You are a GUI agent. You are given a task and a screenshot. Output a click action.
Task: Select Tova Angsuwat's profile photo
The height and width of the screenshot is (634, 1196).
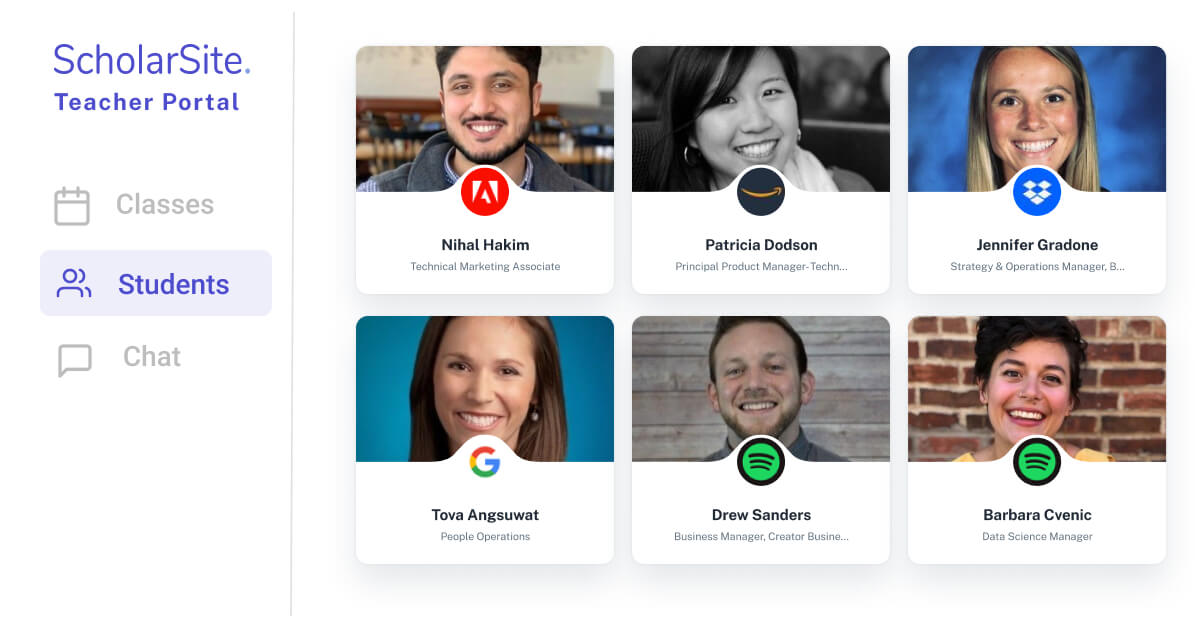pos(485,388)
